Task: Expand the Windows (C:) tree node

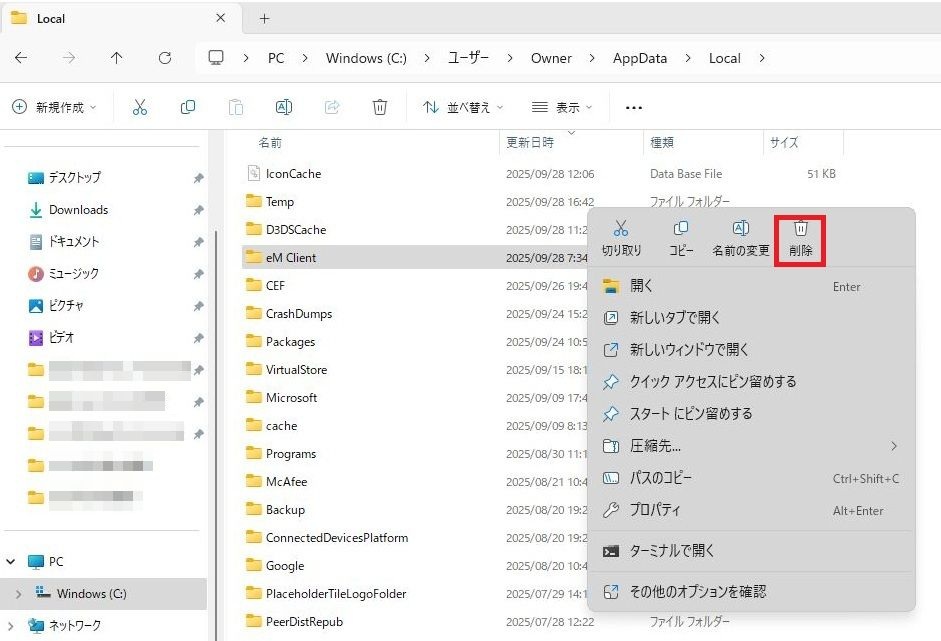Action: [17, 594]
